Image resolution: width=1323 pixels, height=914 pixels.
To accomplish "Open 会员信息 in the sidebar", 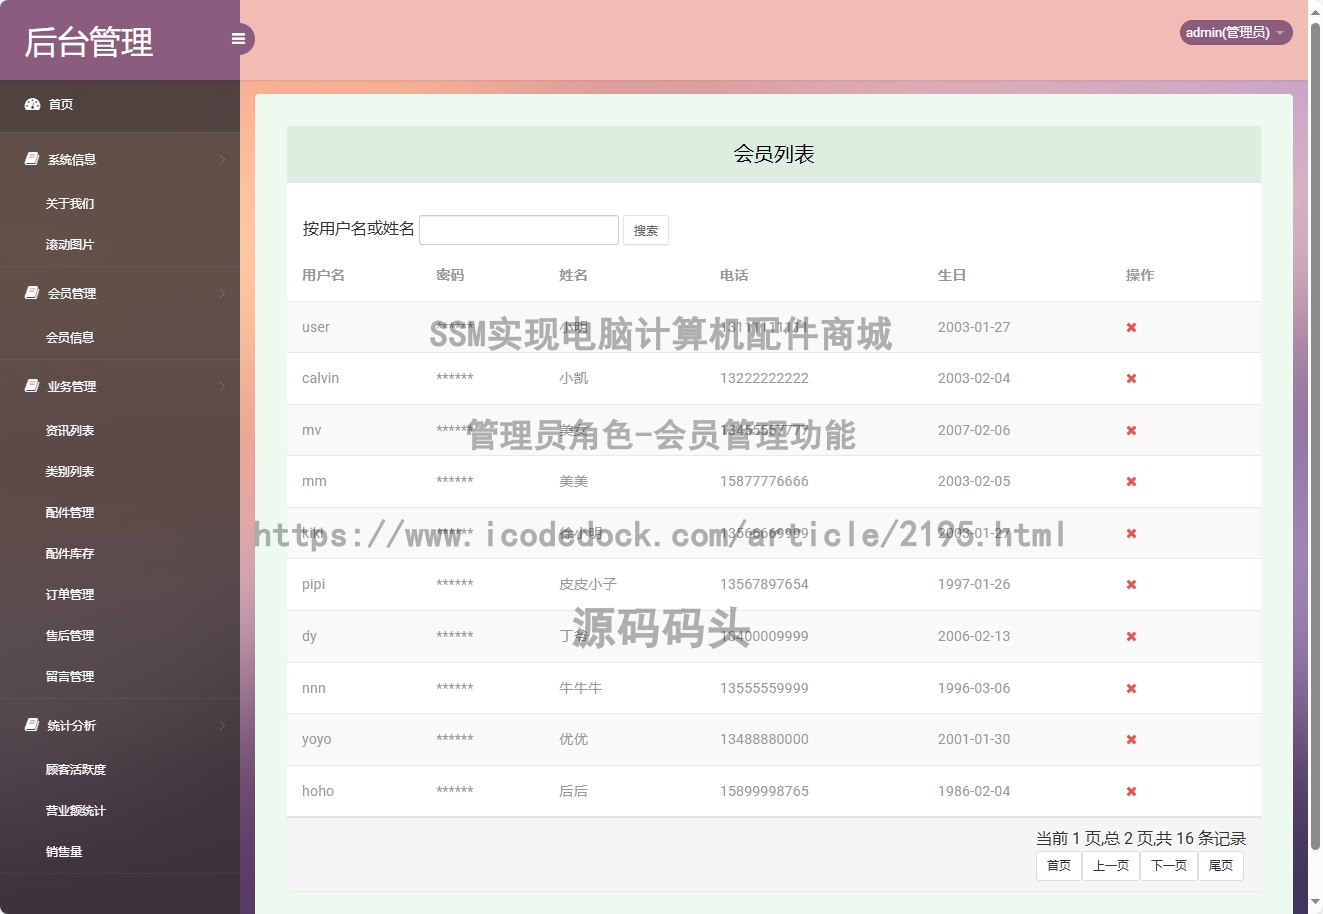I will pos(70,337).
